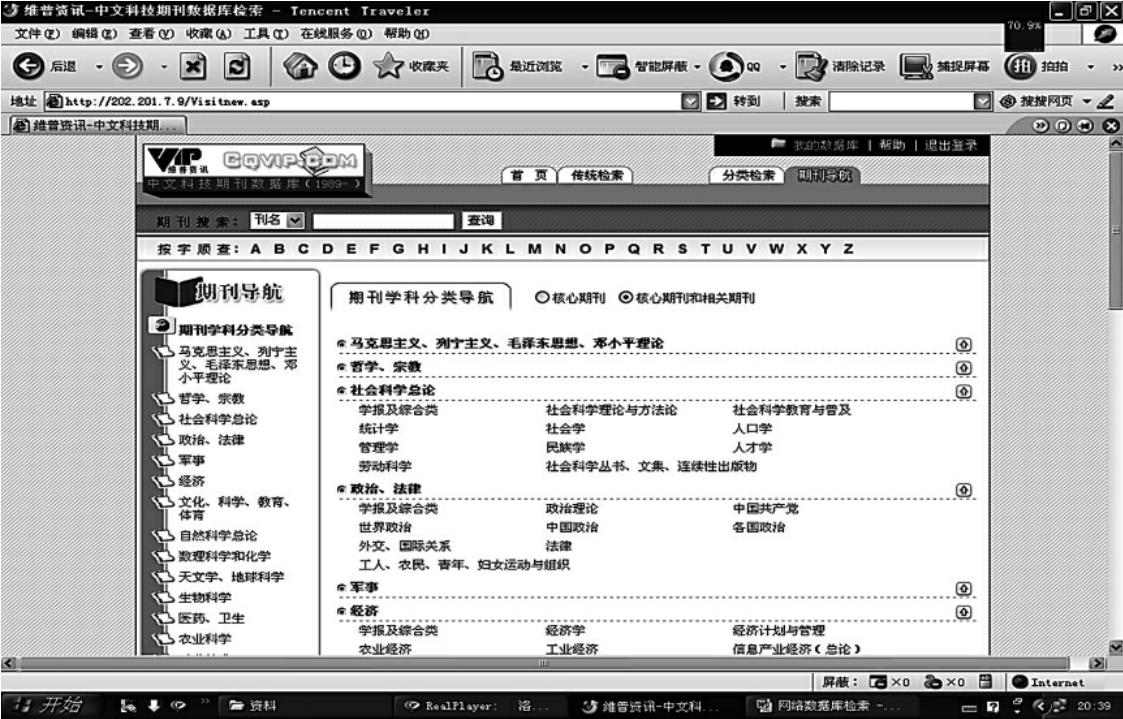Collapse 社会科学总论 section arrow icon
The width and height of the screenshot is (1123, 719).
(963, 391)
